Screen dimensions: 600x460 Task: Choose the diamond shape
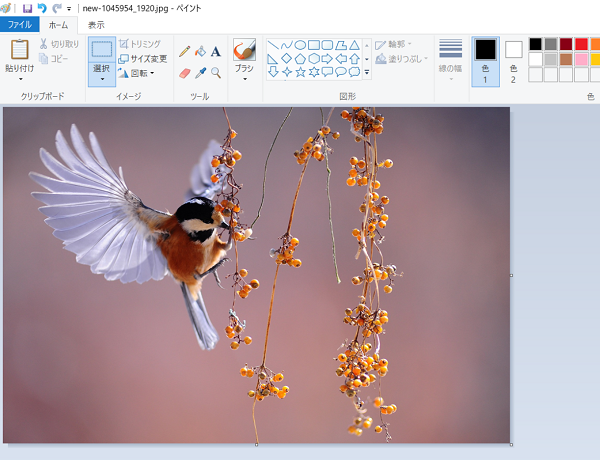286,59
